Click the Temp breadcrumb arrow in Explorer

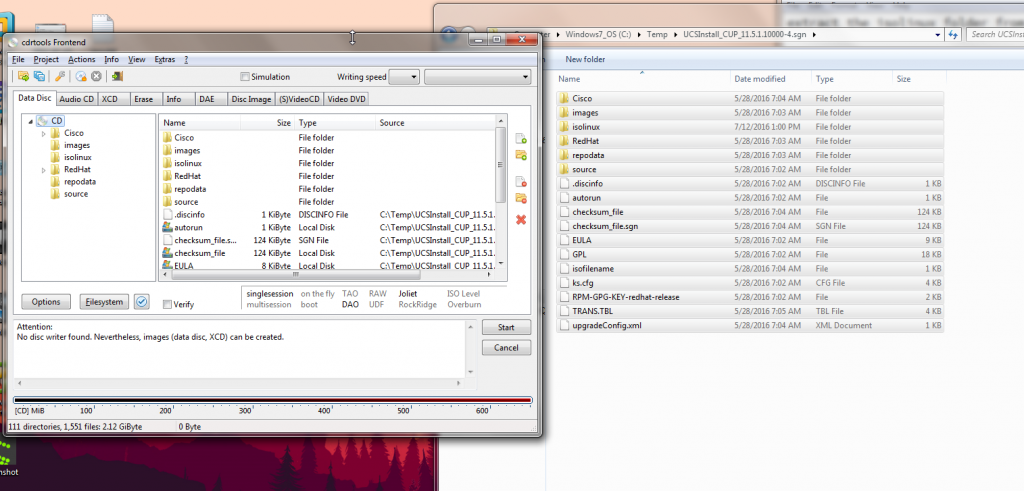[x=675, y=35]
